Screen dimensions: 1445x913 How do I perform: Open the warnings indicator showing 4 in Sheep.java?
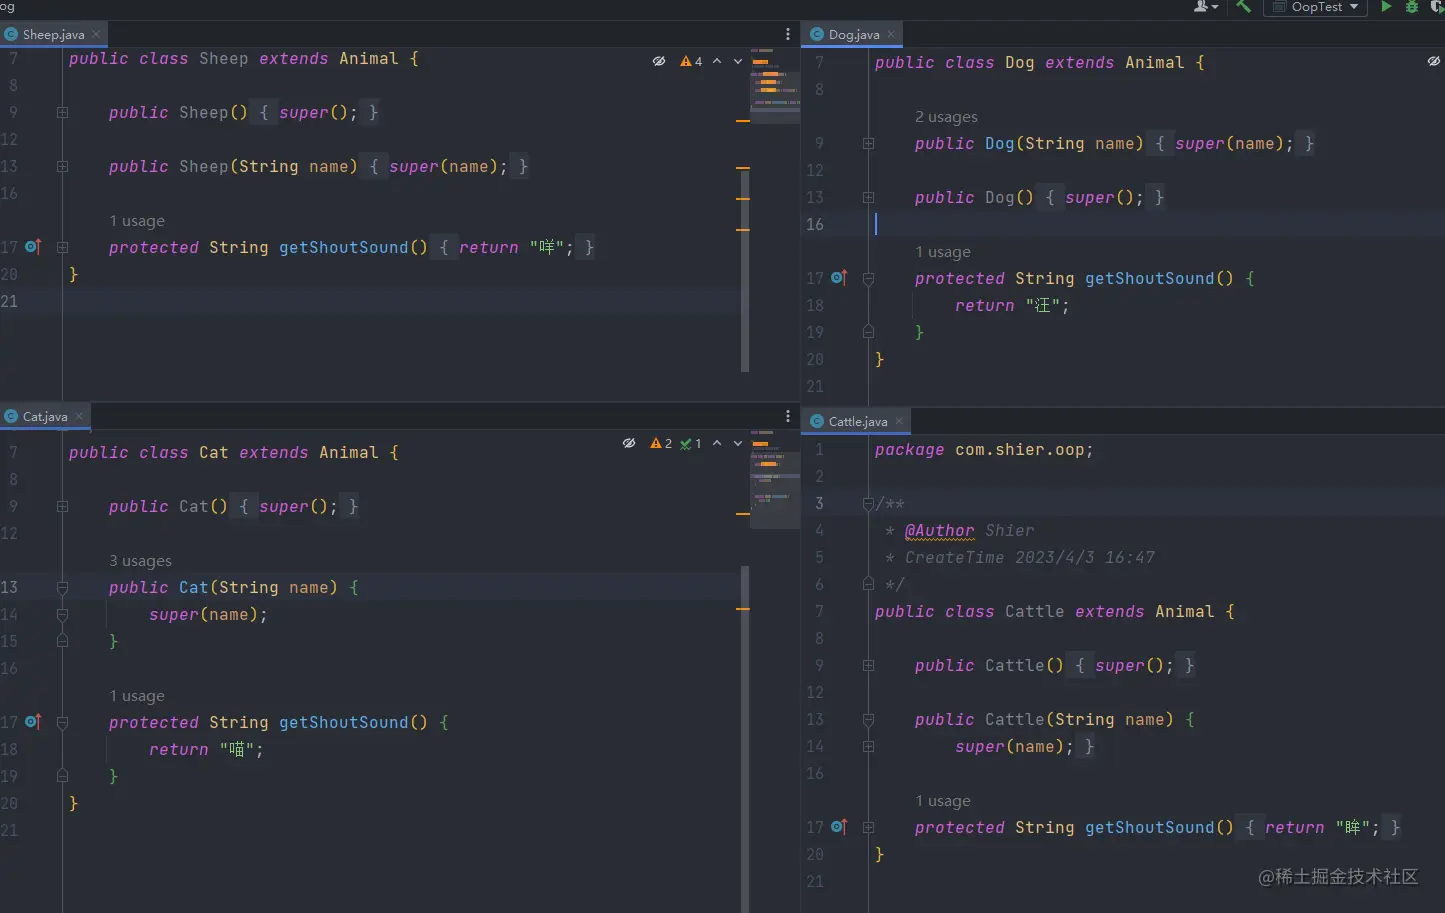coord(691,61)
